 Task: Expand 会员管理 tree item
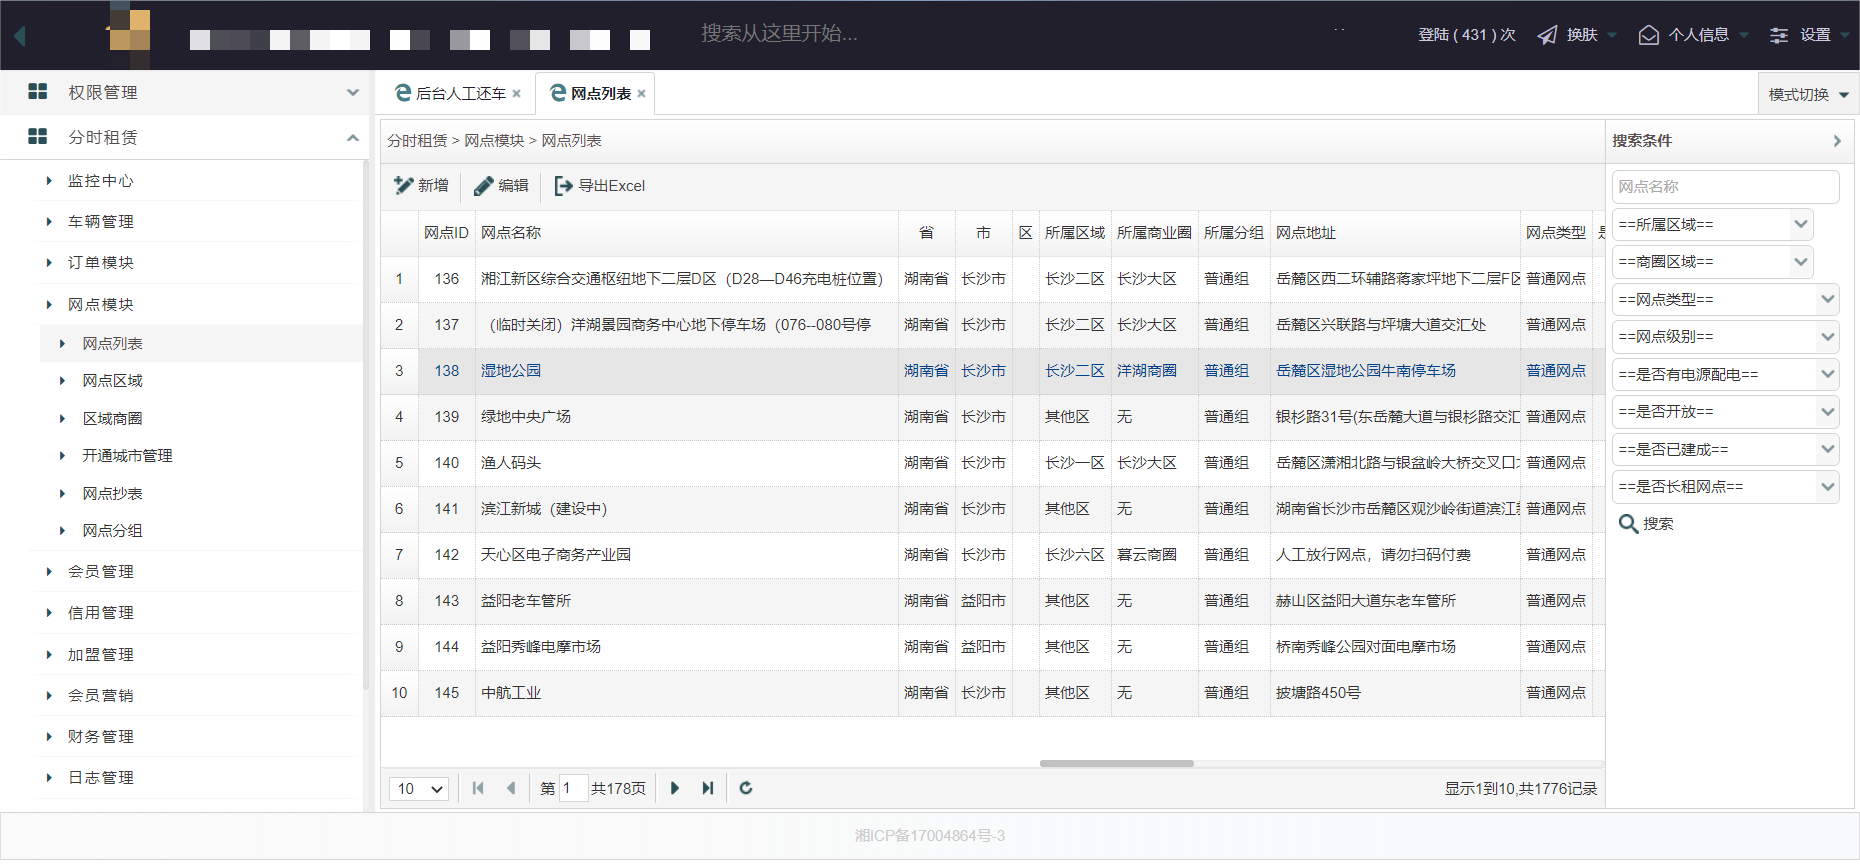[x=48, y=572]
